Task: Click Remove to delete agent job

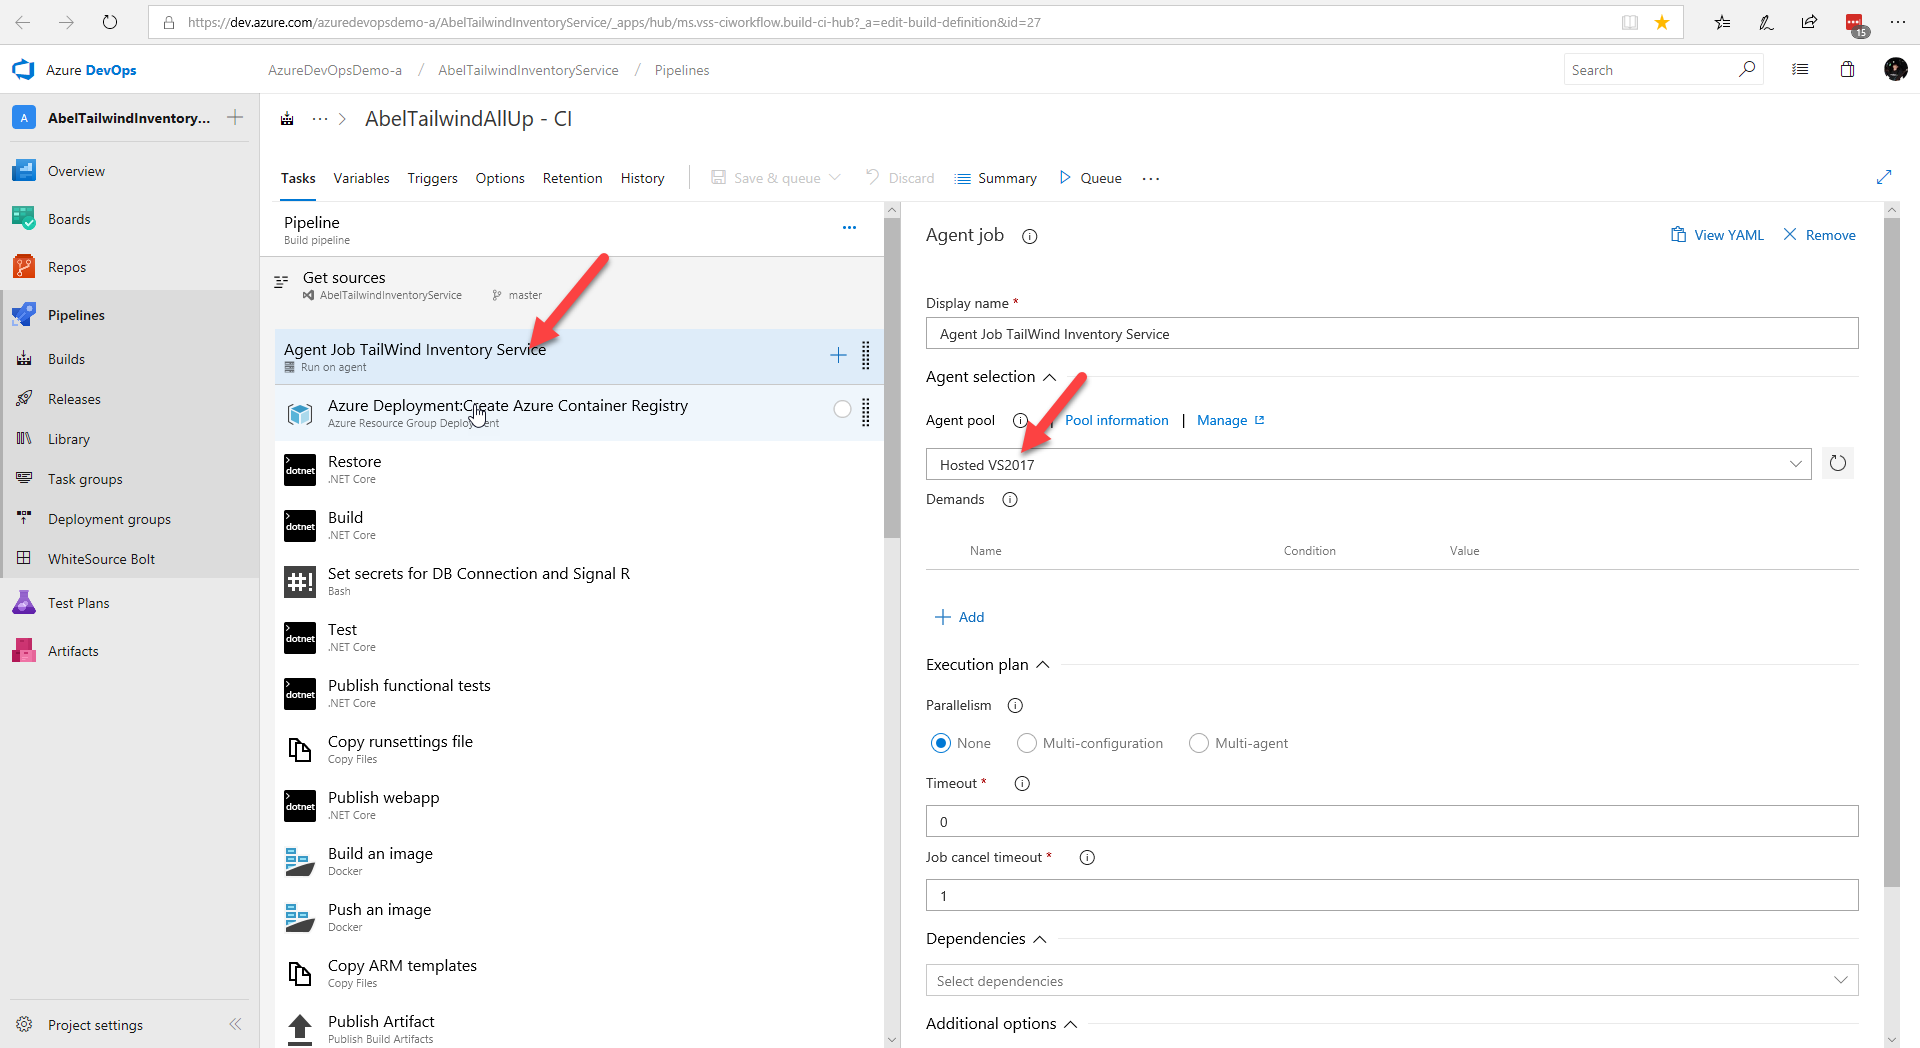Action: point(1819,235)
